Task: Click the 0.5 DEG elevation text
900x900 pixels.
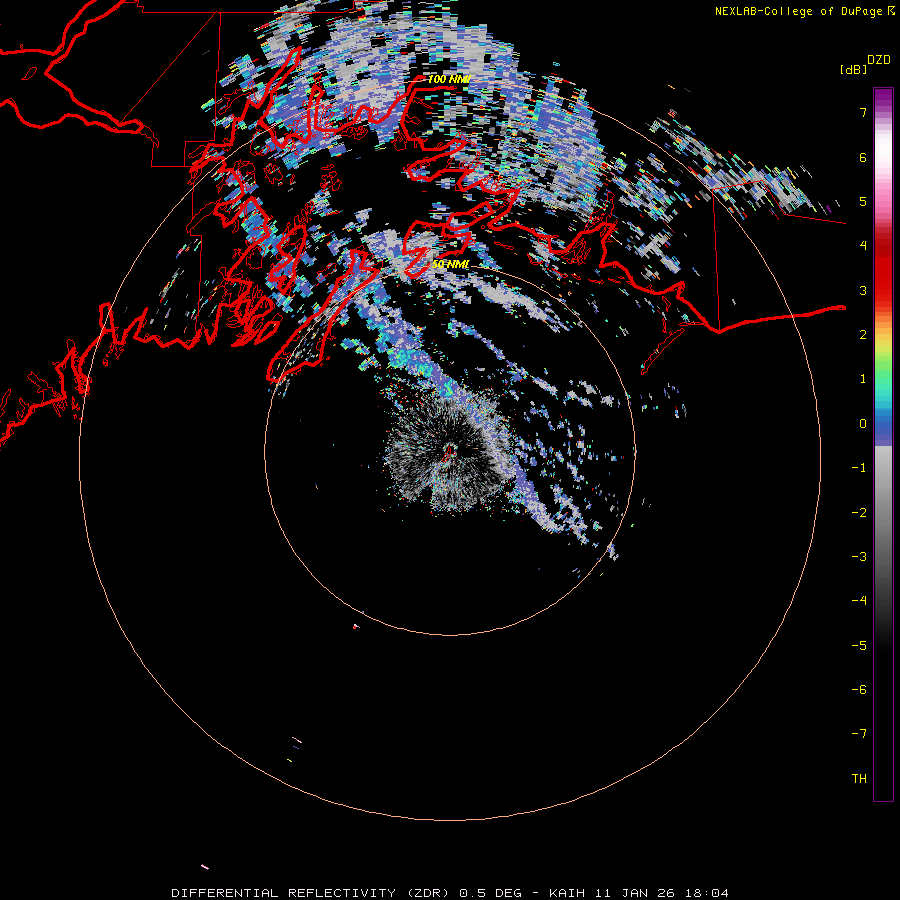Action: pyautogui.click(x=491, y=893)
